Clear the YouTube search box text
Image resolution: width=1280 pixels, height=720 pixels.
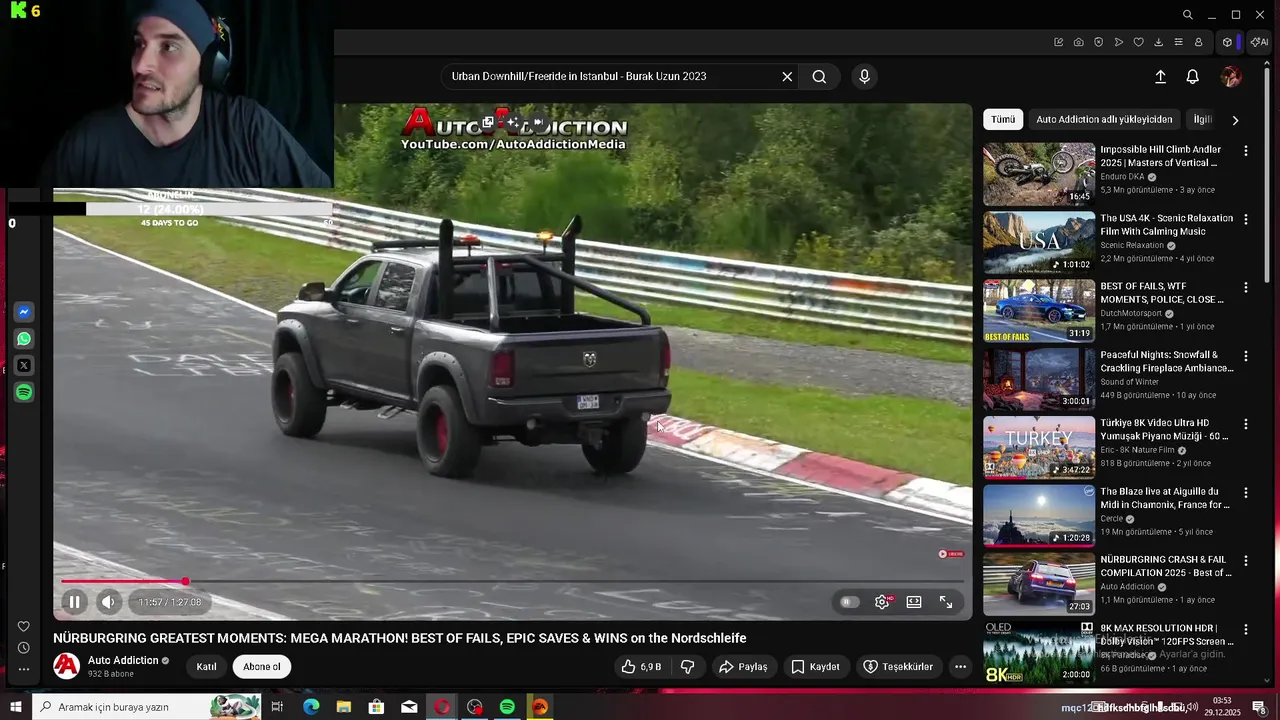[x=787, y=76]
